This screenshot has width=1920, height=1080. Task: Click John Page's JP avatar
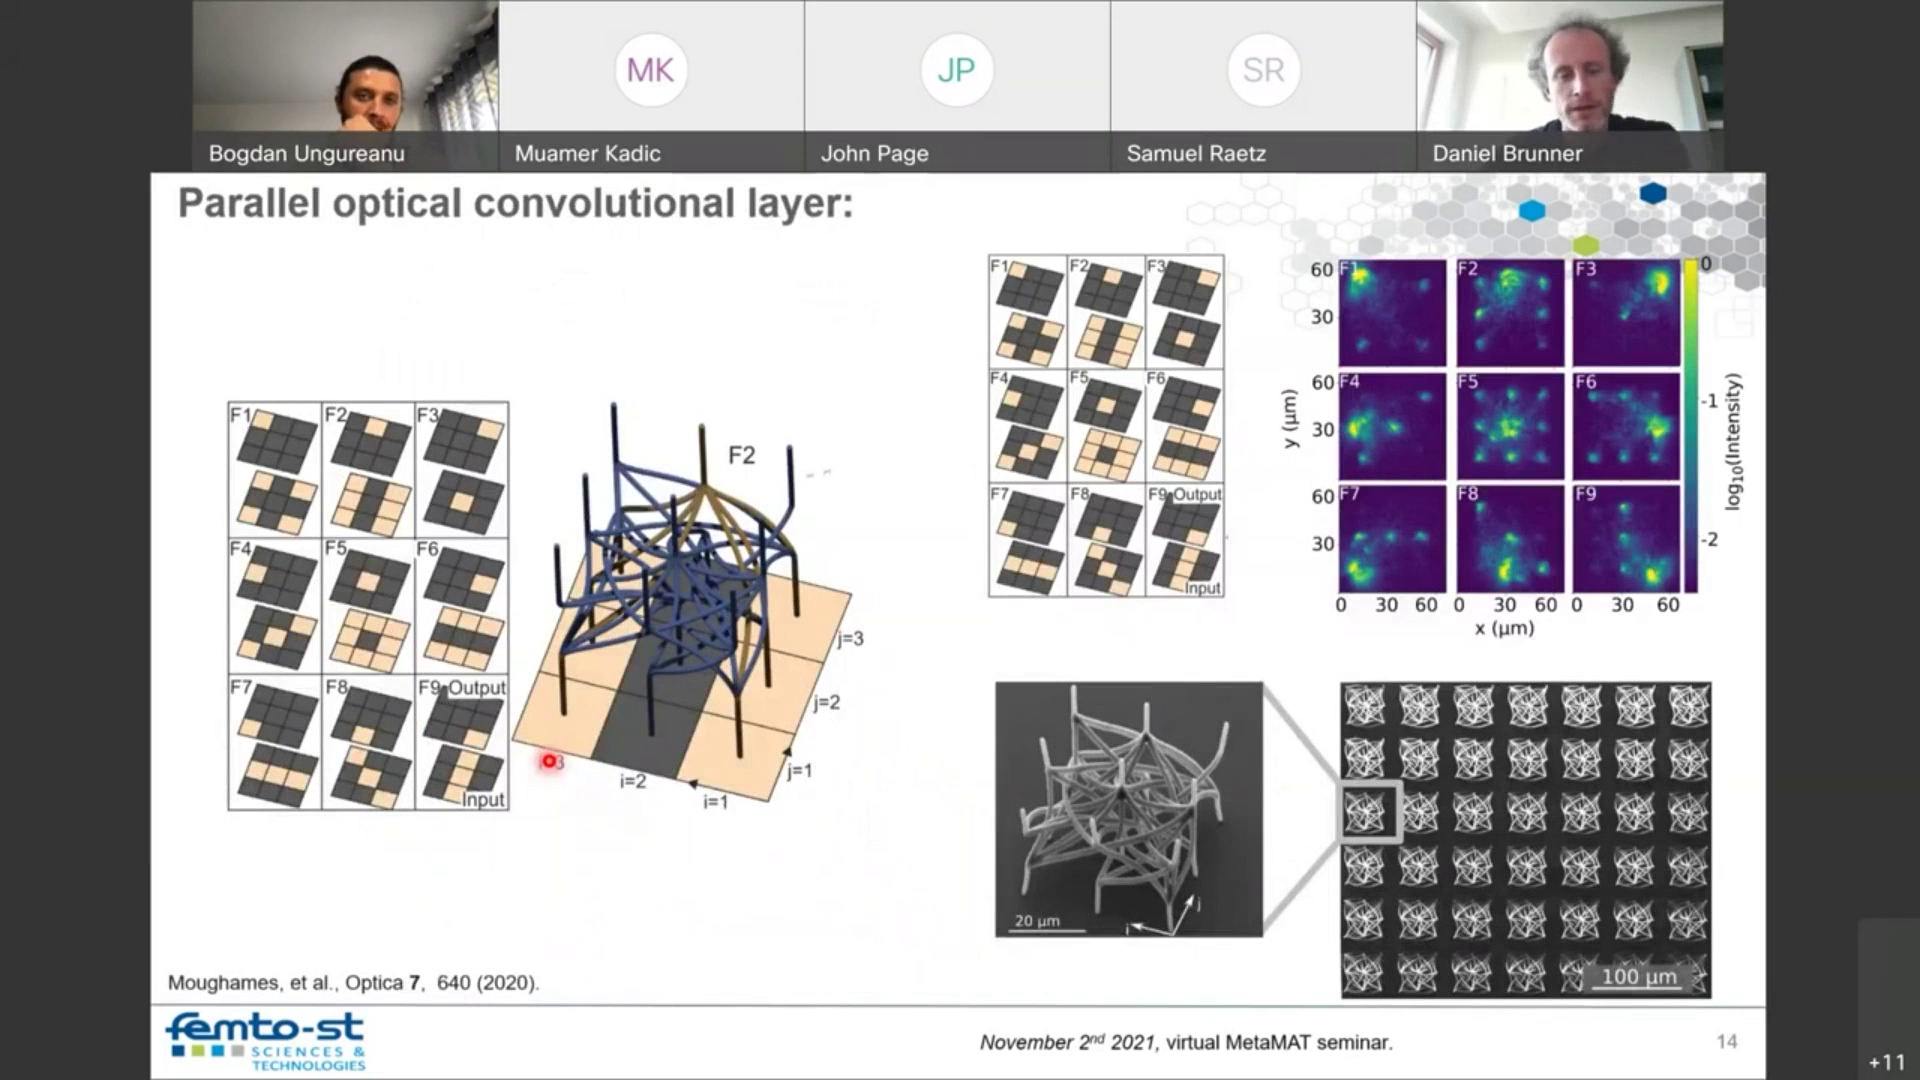[956, 70]
